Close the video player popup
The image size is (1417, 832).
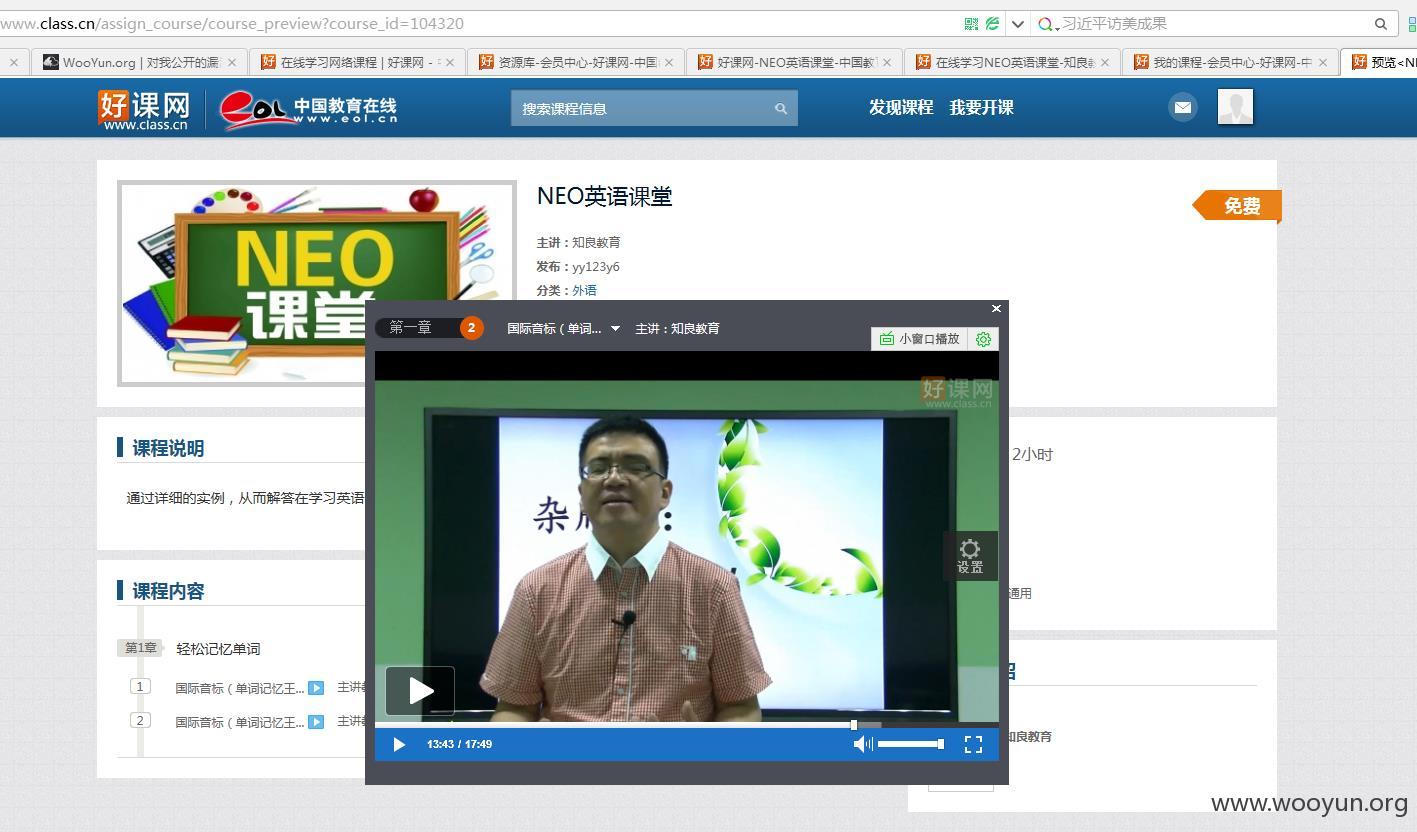(996, 309)
